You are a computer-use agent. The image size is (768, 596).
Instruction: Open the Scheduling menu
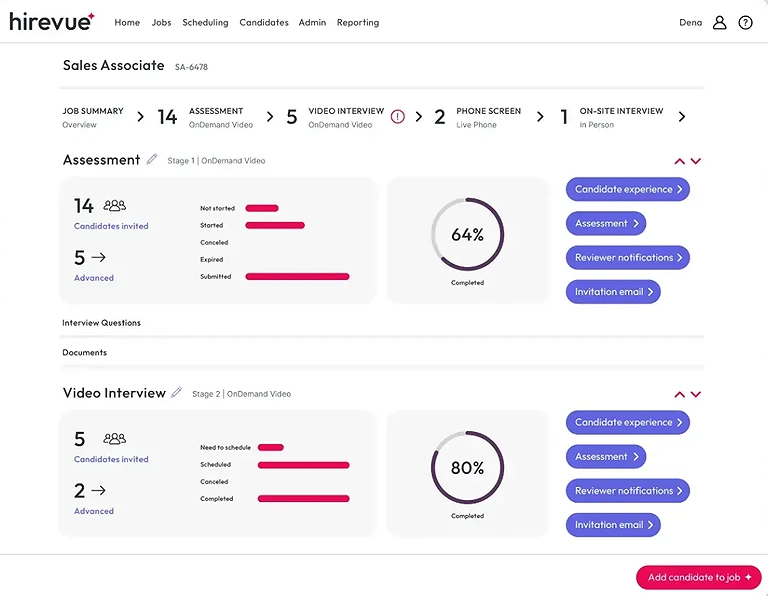point(205,23)
